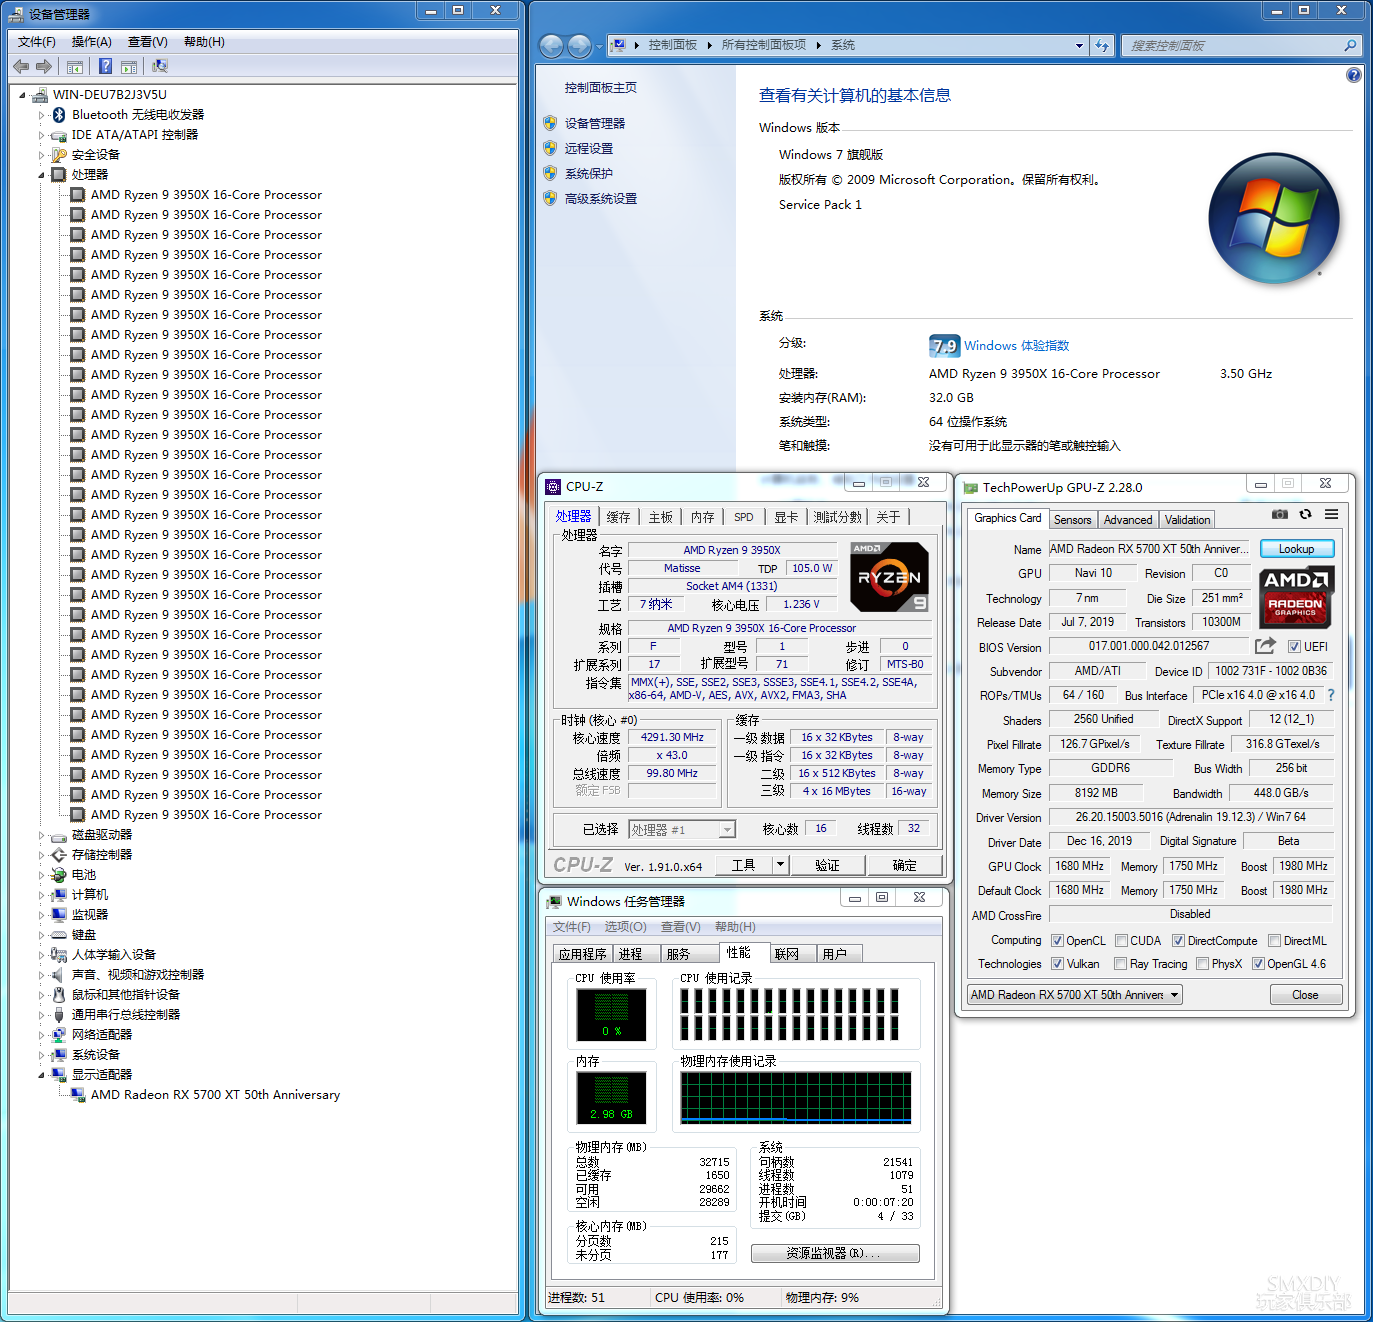
Task: Expand the 磁盘驱动器 disk drives node
Action: [x=41, y=835]
